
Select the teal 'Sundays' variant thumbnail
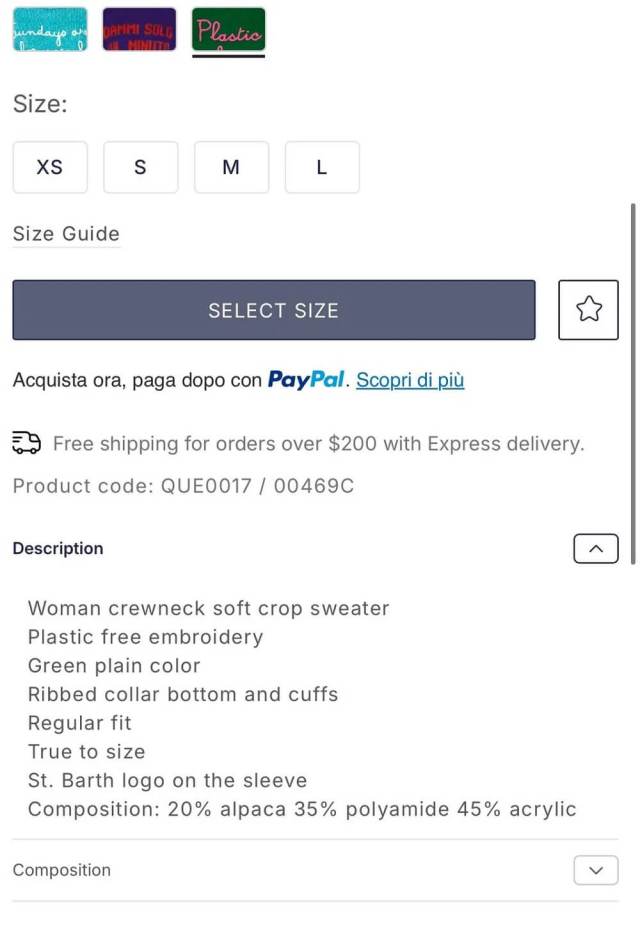(49, 30)
